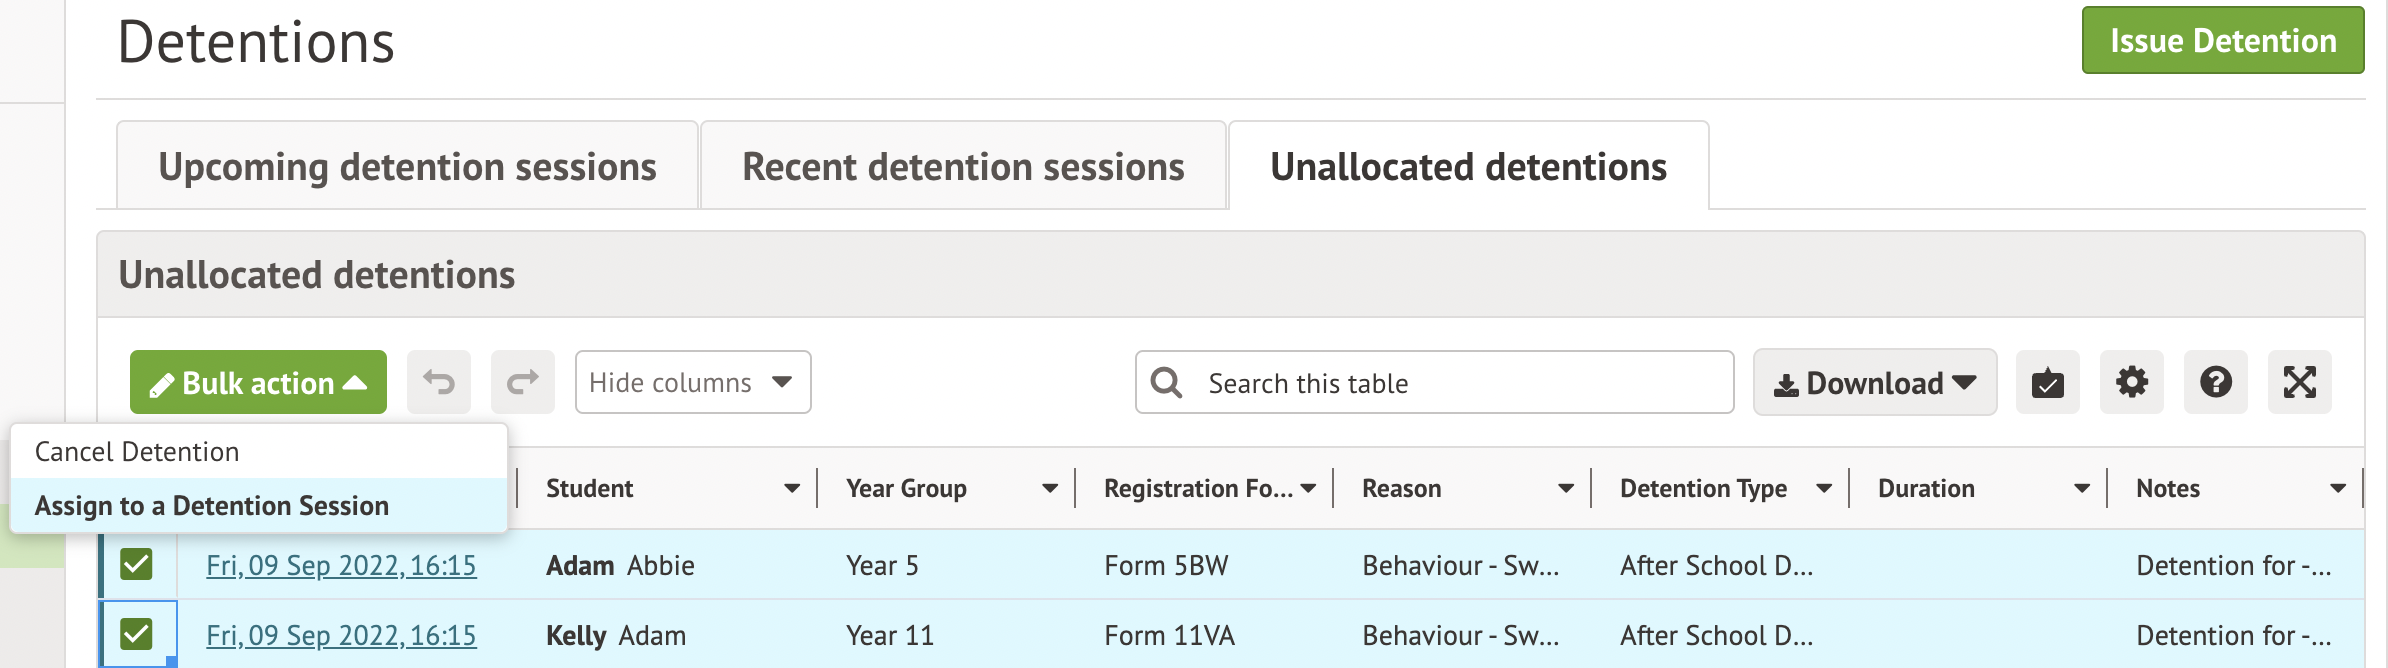Image resolution: width=2388 pixels, height=668 pixels.
Task: Expand the Year Group column menu
Action: 1050,488
